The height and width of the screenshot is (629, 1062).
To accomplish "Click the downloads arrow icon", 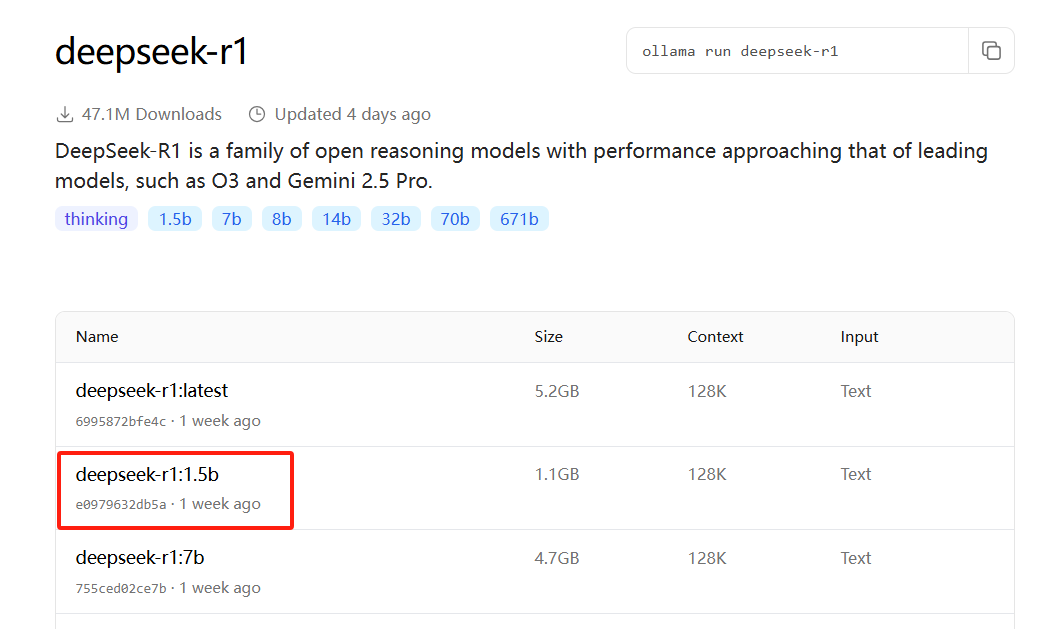I will pyautogui.click(x=64, y=114).
